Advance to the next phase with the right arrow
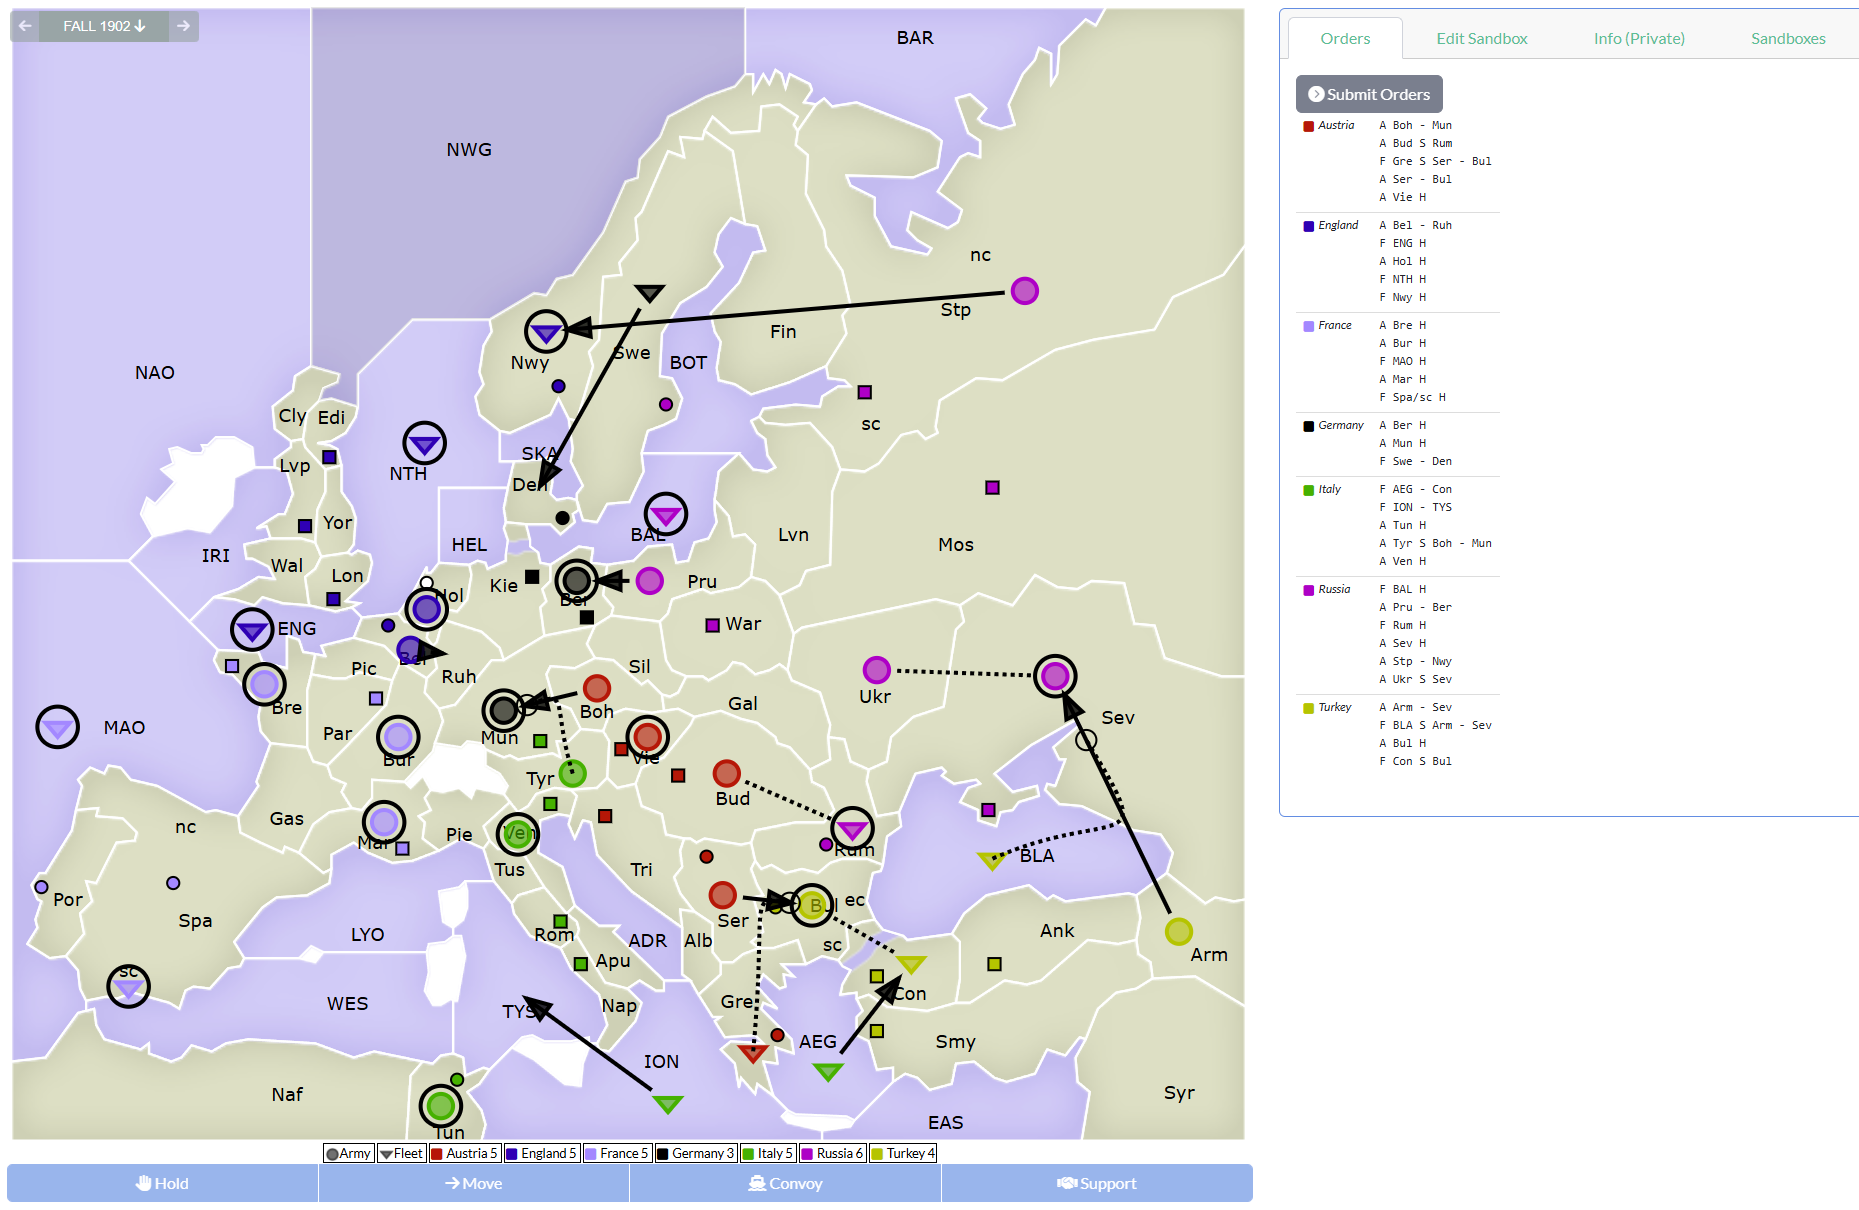The image size is (1859, 1210). tap(184, 26)
